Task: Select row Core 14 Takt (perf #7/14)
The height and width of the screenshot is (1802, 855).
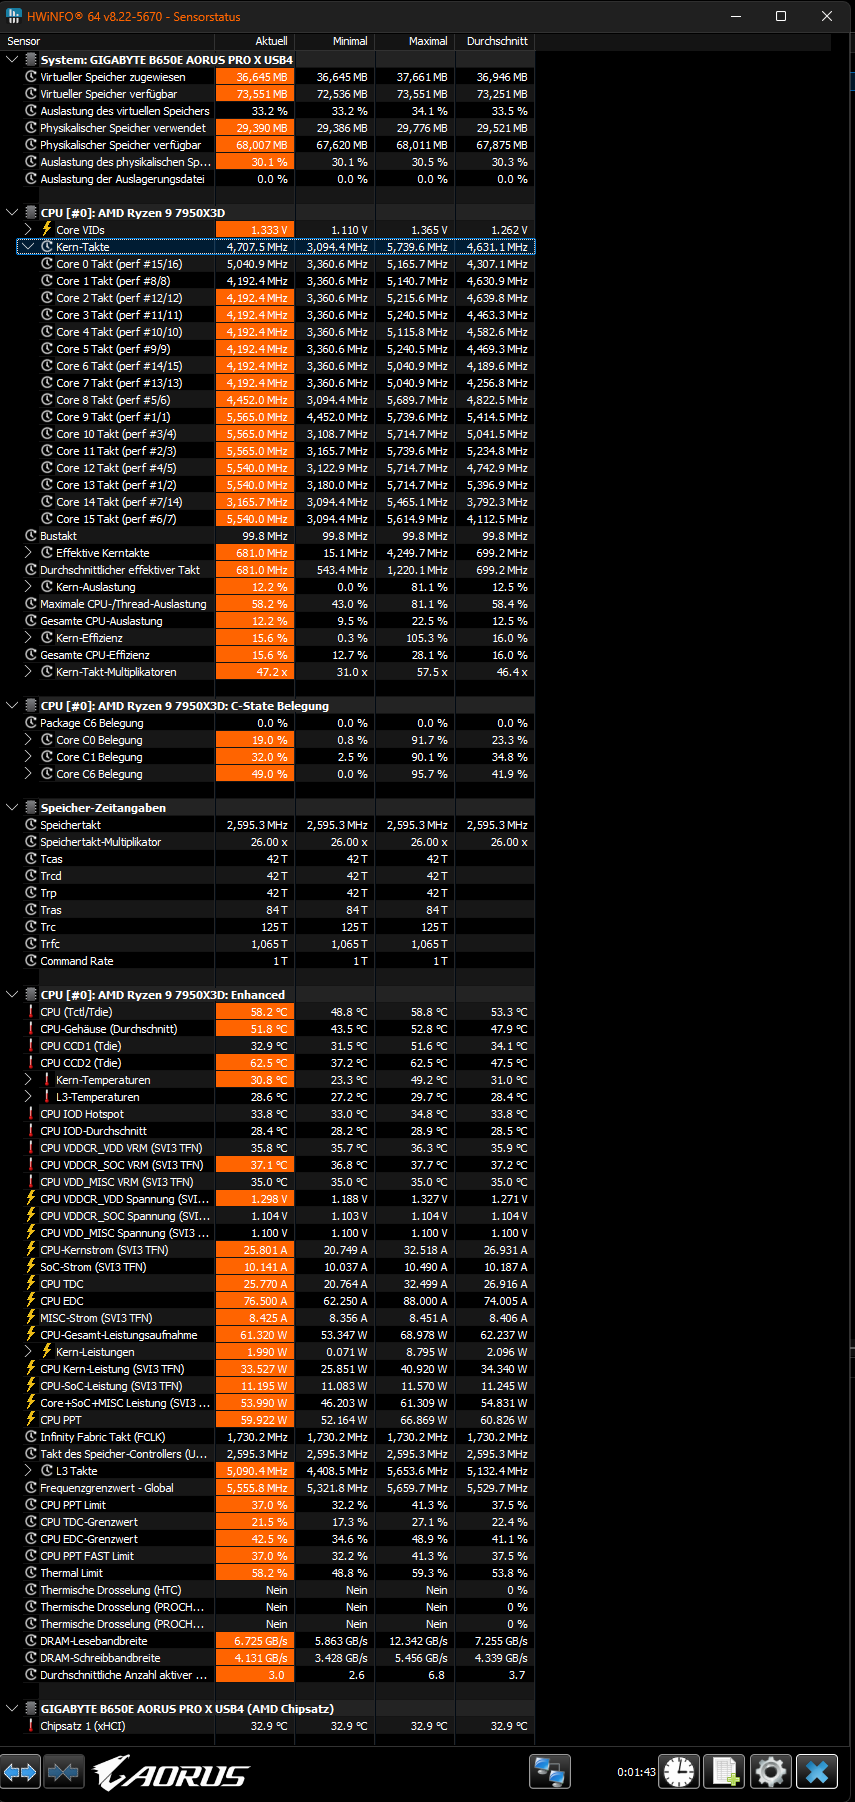Action: tap(267, 501)
